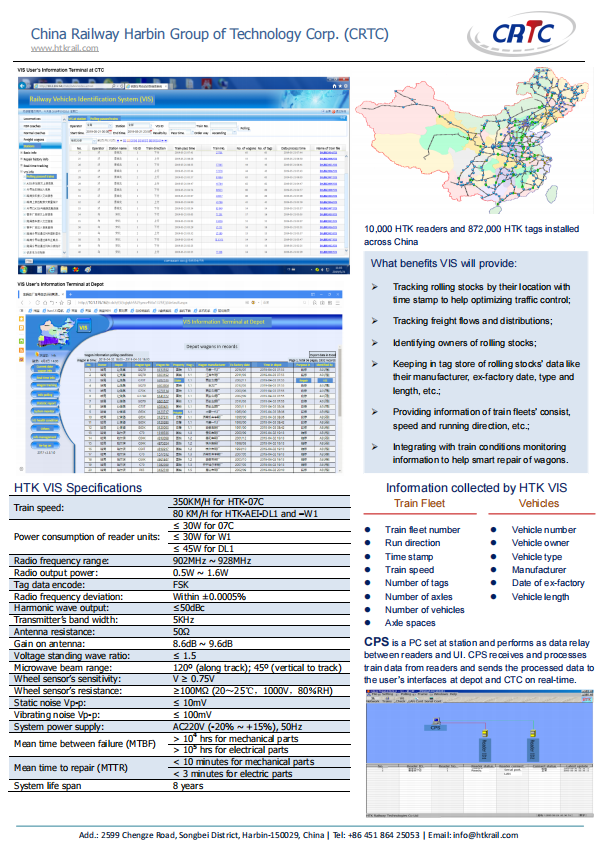Click the CRTC logo in the header
This screenshot has width=604, height=849.
[522, 34]
